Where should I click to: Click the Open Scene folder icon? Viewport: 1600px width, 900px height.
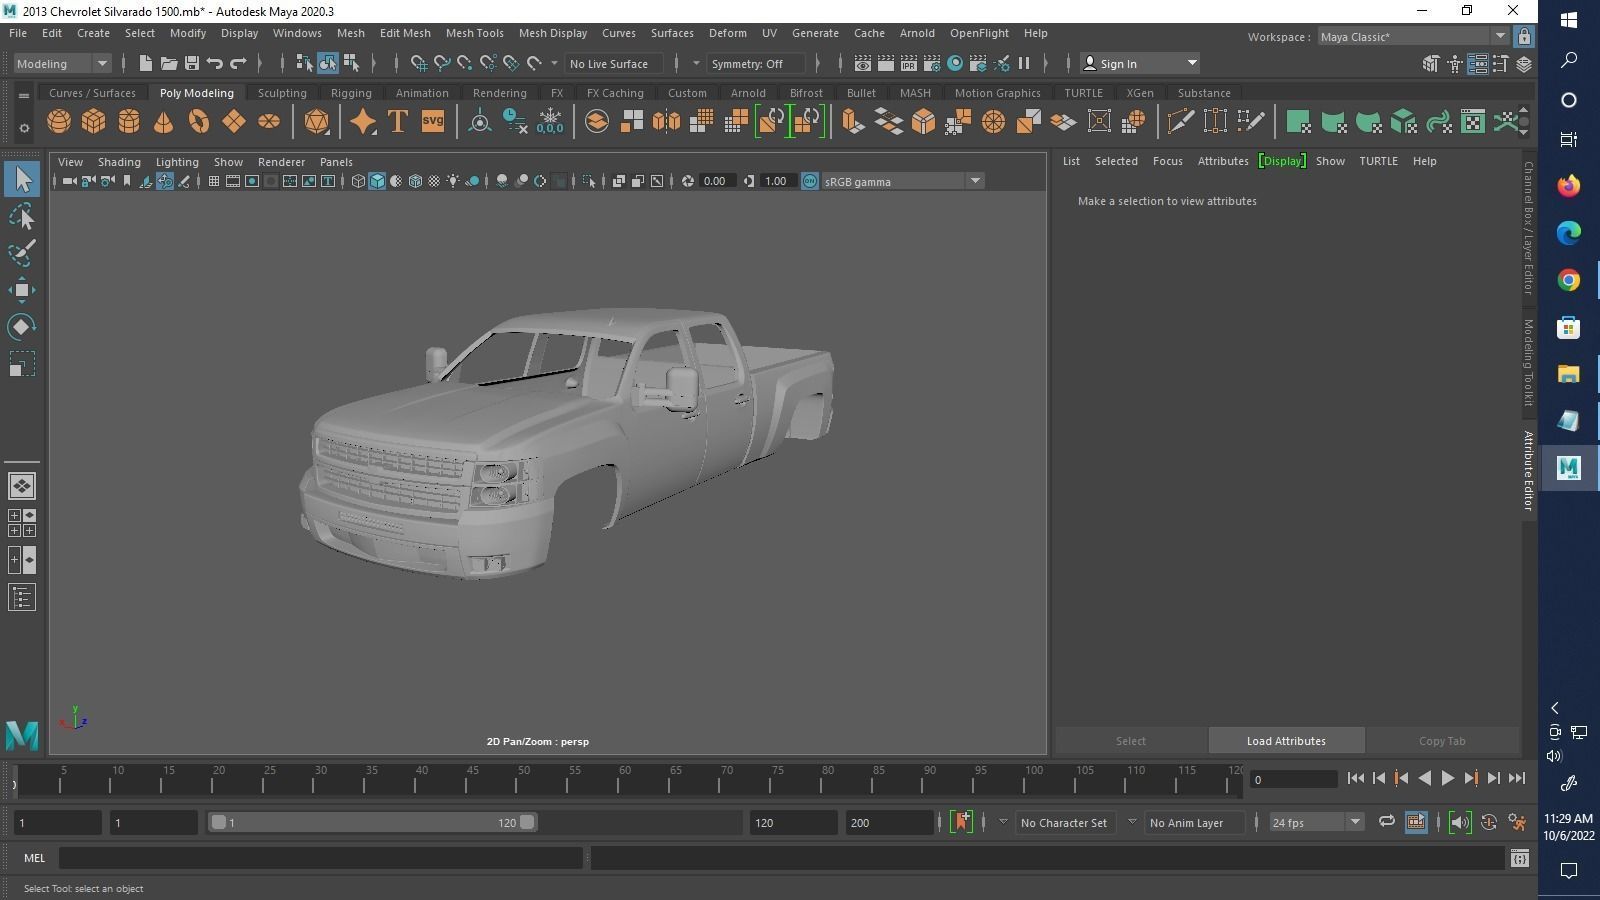pos(168,63)
